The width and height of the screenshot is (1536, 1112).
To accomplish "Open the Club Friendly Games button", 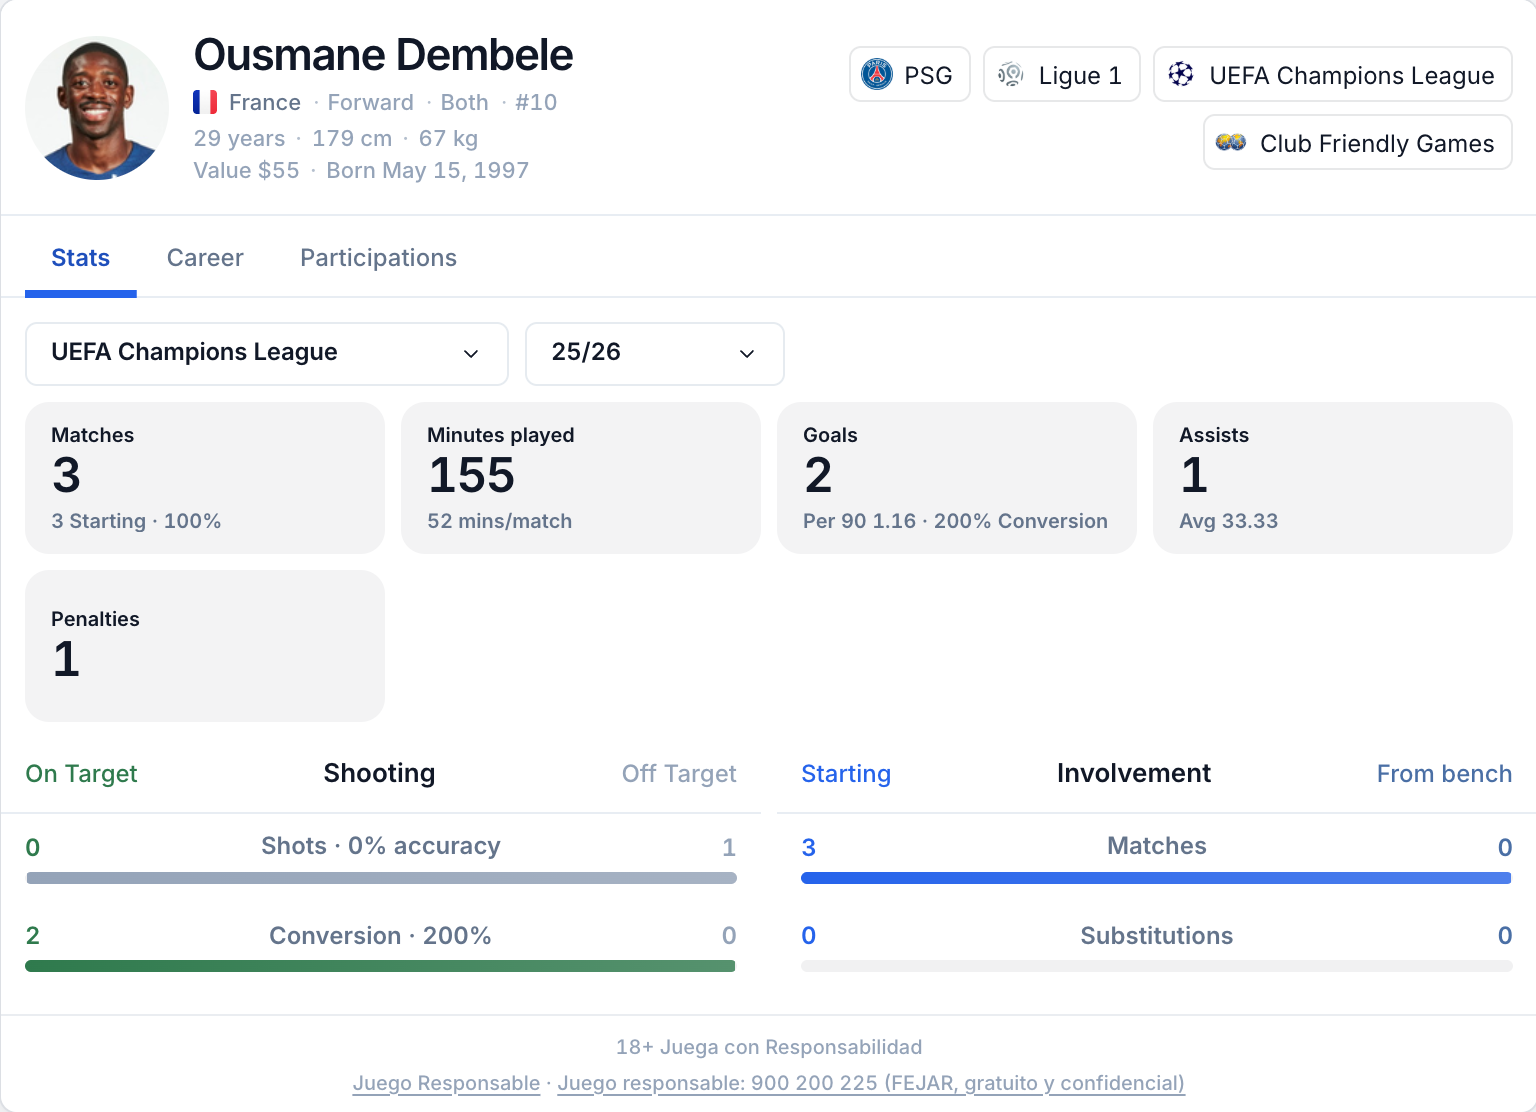I will [1358, 143].
